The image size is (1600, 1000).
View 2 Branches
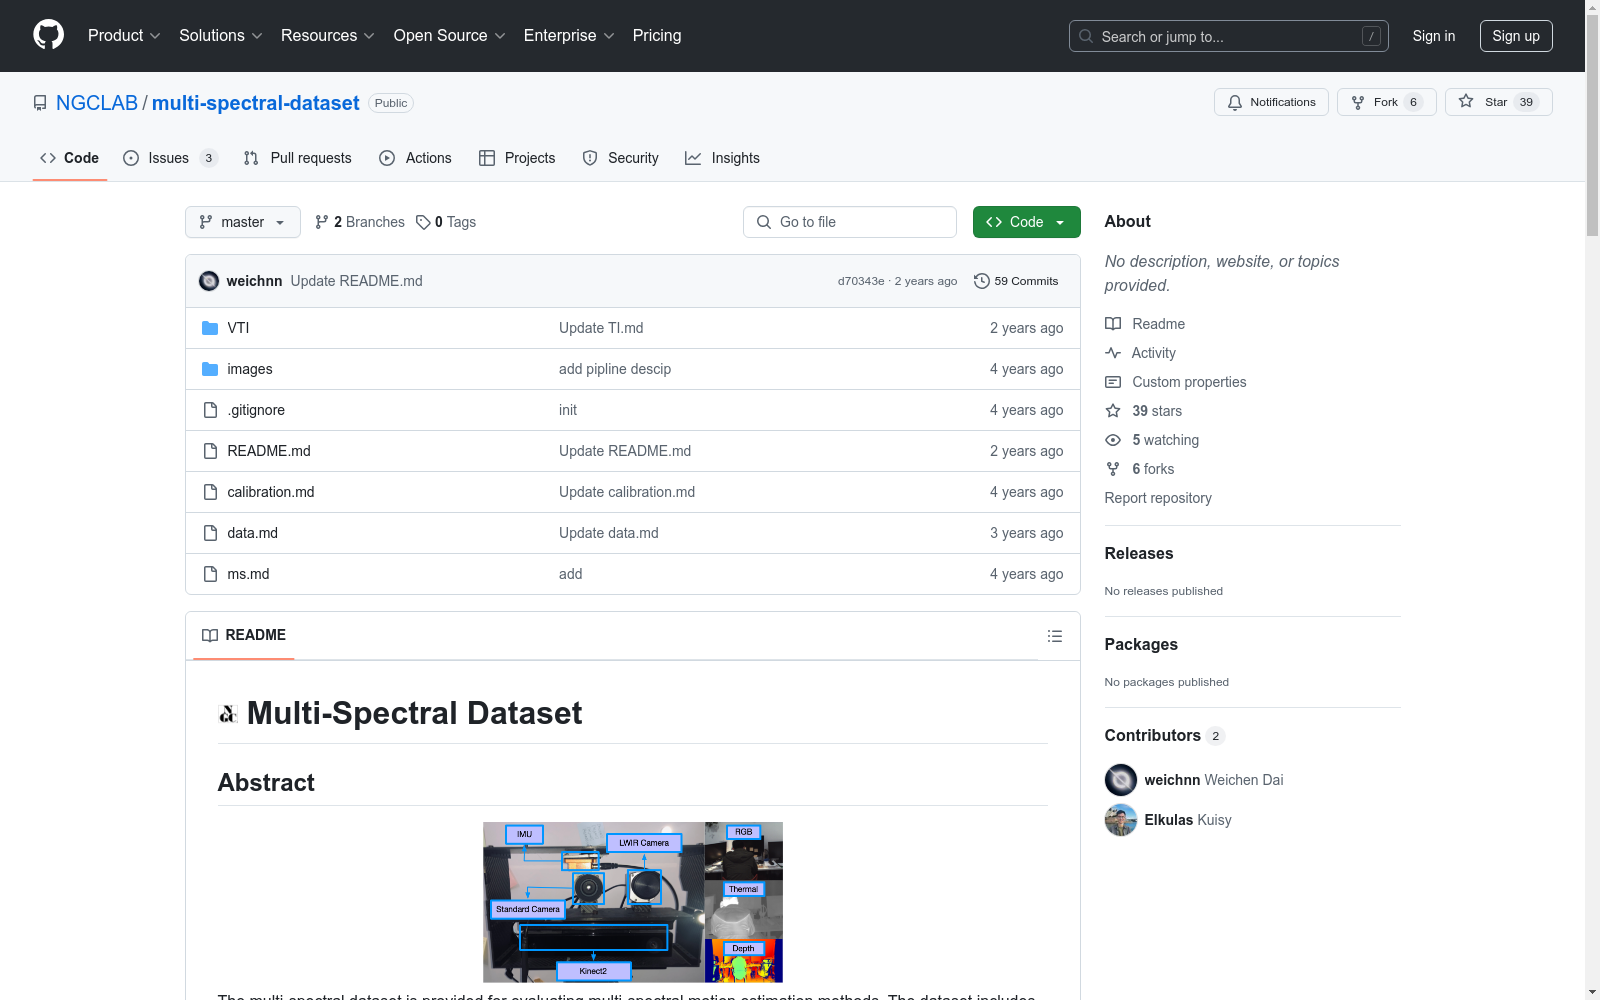(x=360, y=222)
